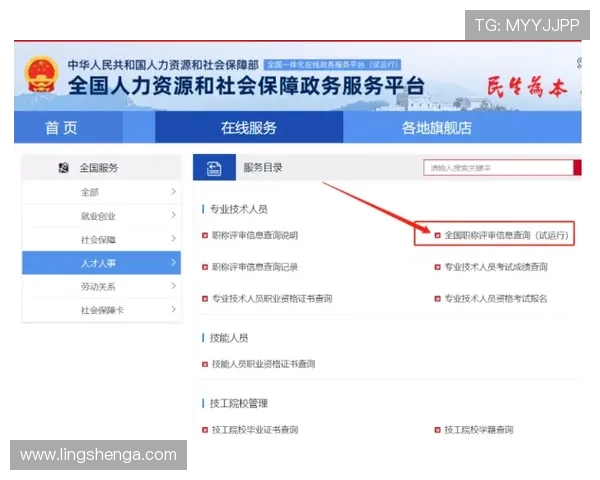Open 专业技术人员资格考试报名 link
Screen dimensions: 600x480
[496, 299]
